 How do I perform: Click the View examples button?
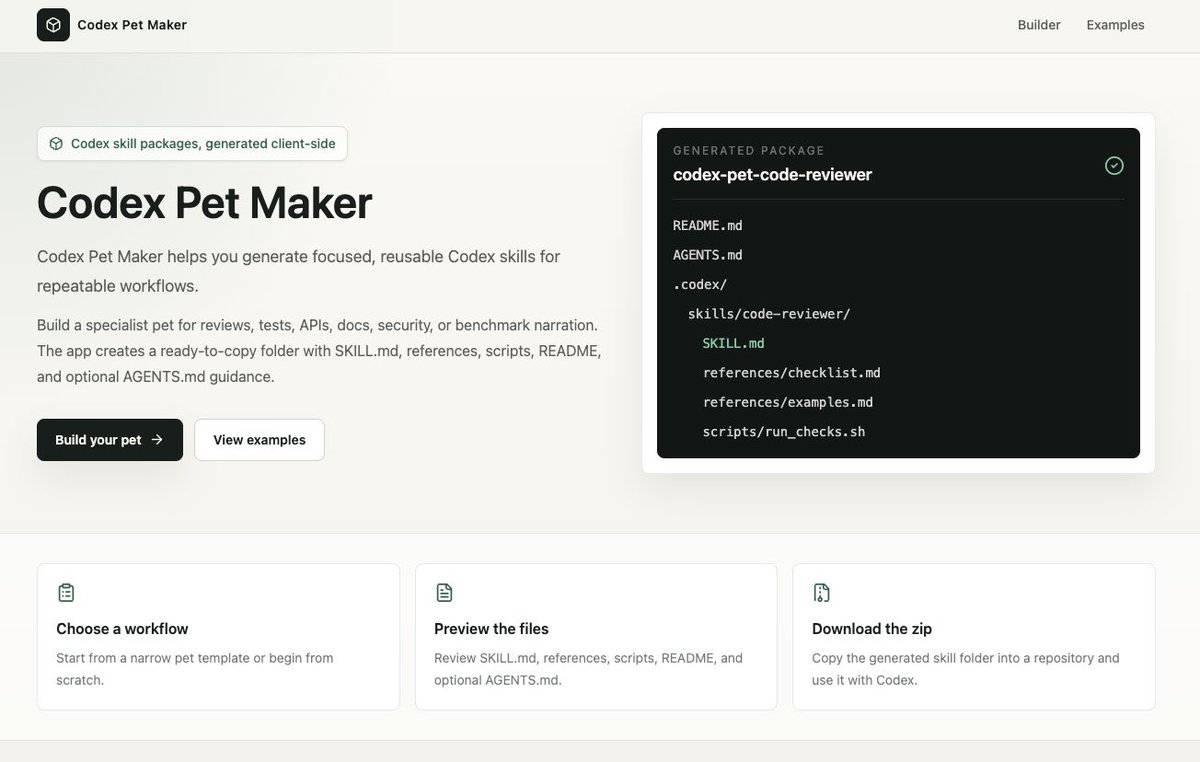259,440
